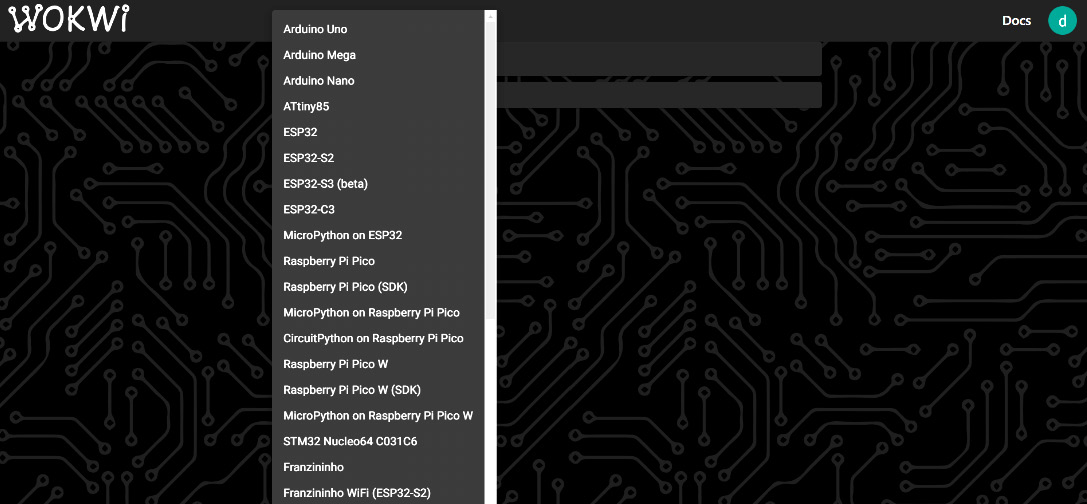1087x504 pixels.
Task: Pick ATtiny85 from the board list
Action: [x=379, y=107]
